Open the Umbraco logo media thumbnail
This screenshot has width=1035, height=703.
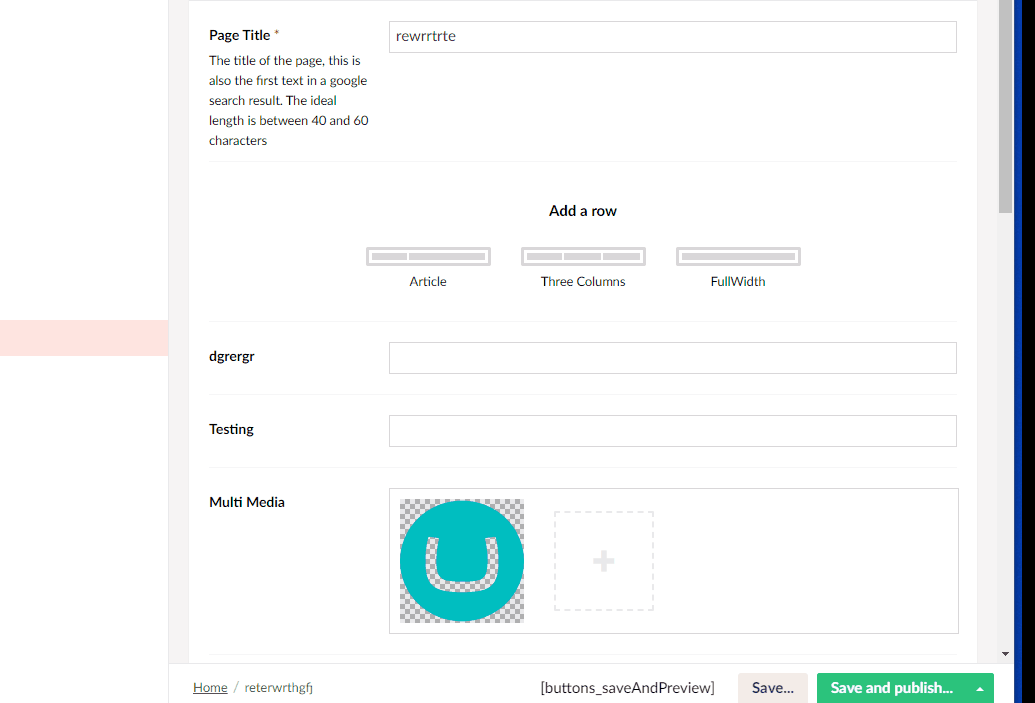(x=461, y=561)
